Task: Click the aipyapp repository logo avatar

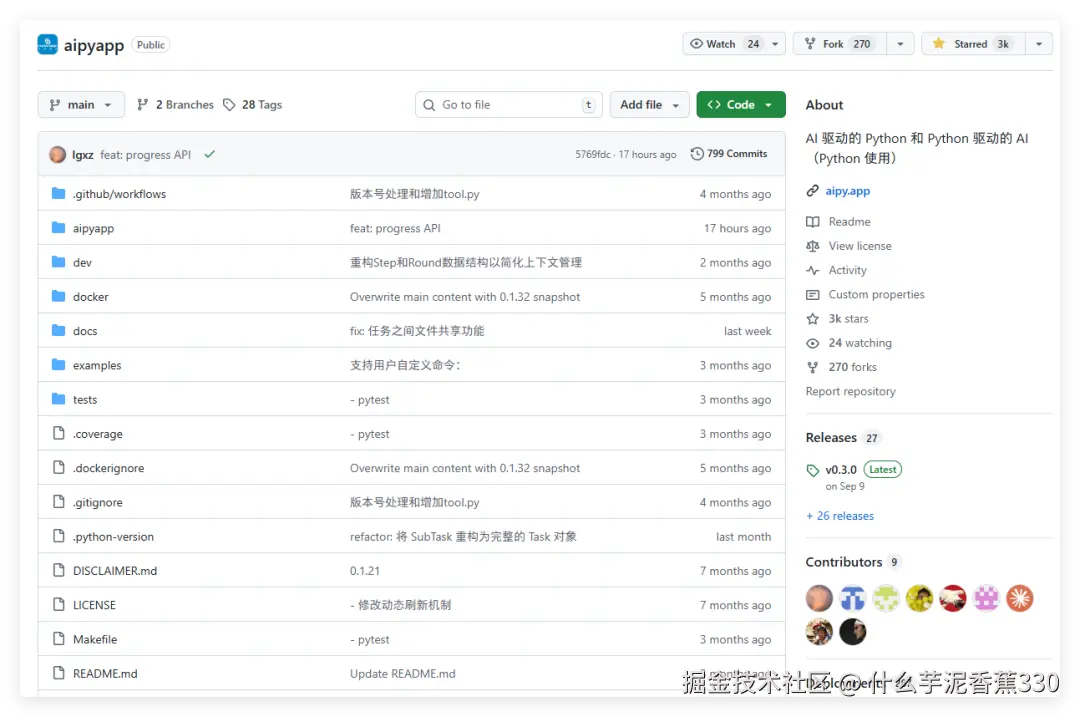Action: click(48, 45)
